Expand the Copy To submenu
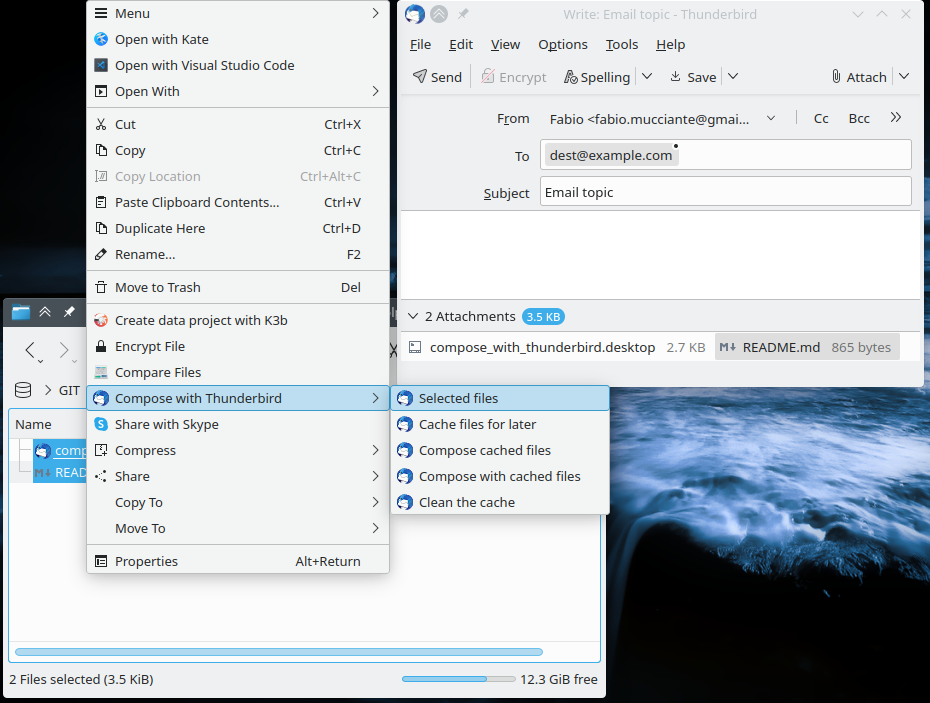The height and width of the screenshot is (703, 930). (x=238, y=502)
